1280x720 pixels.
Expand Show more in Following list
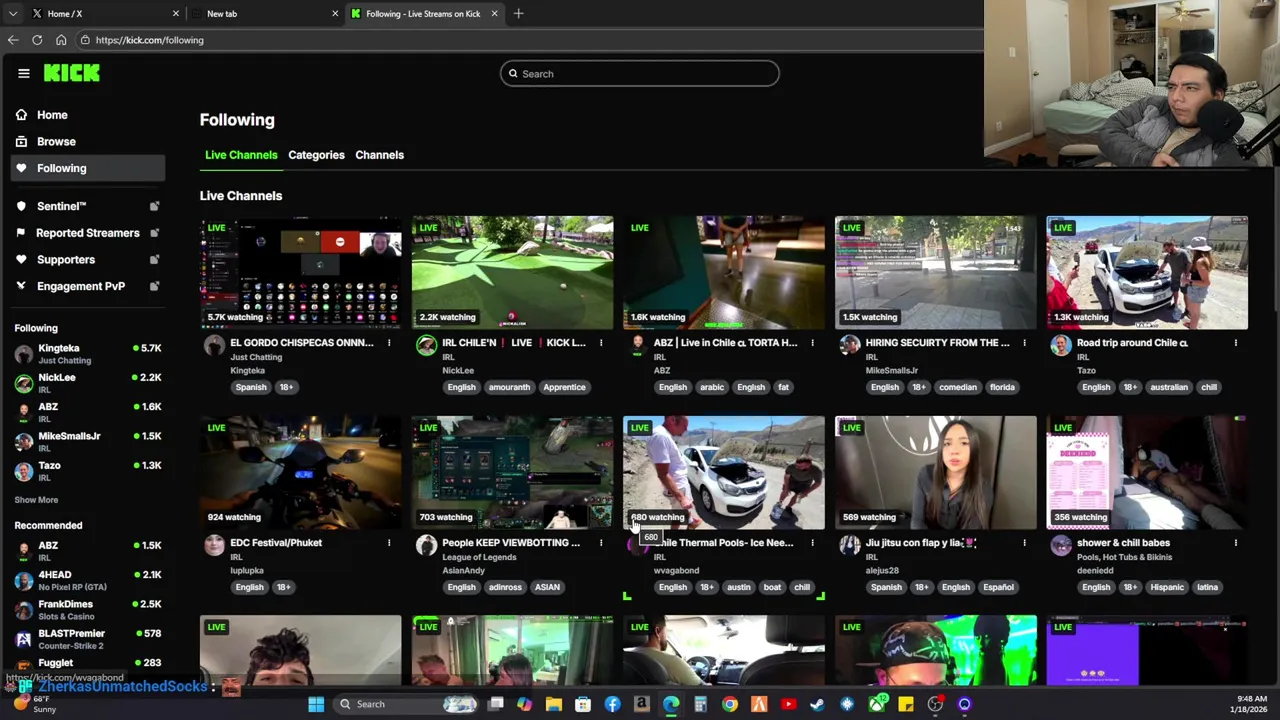[x=36, y=500]
